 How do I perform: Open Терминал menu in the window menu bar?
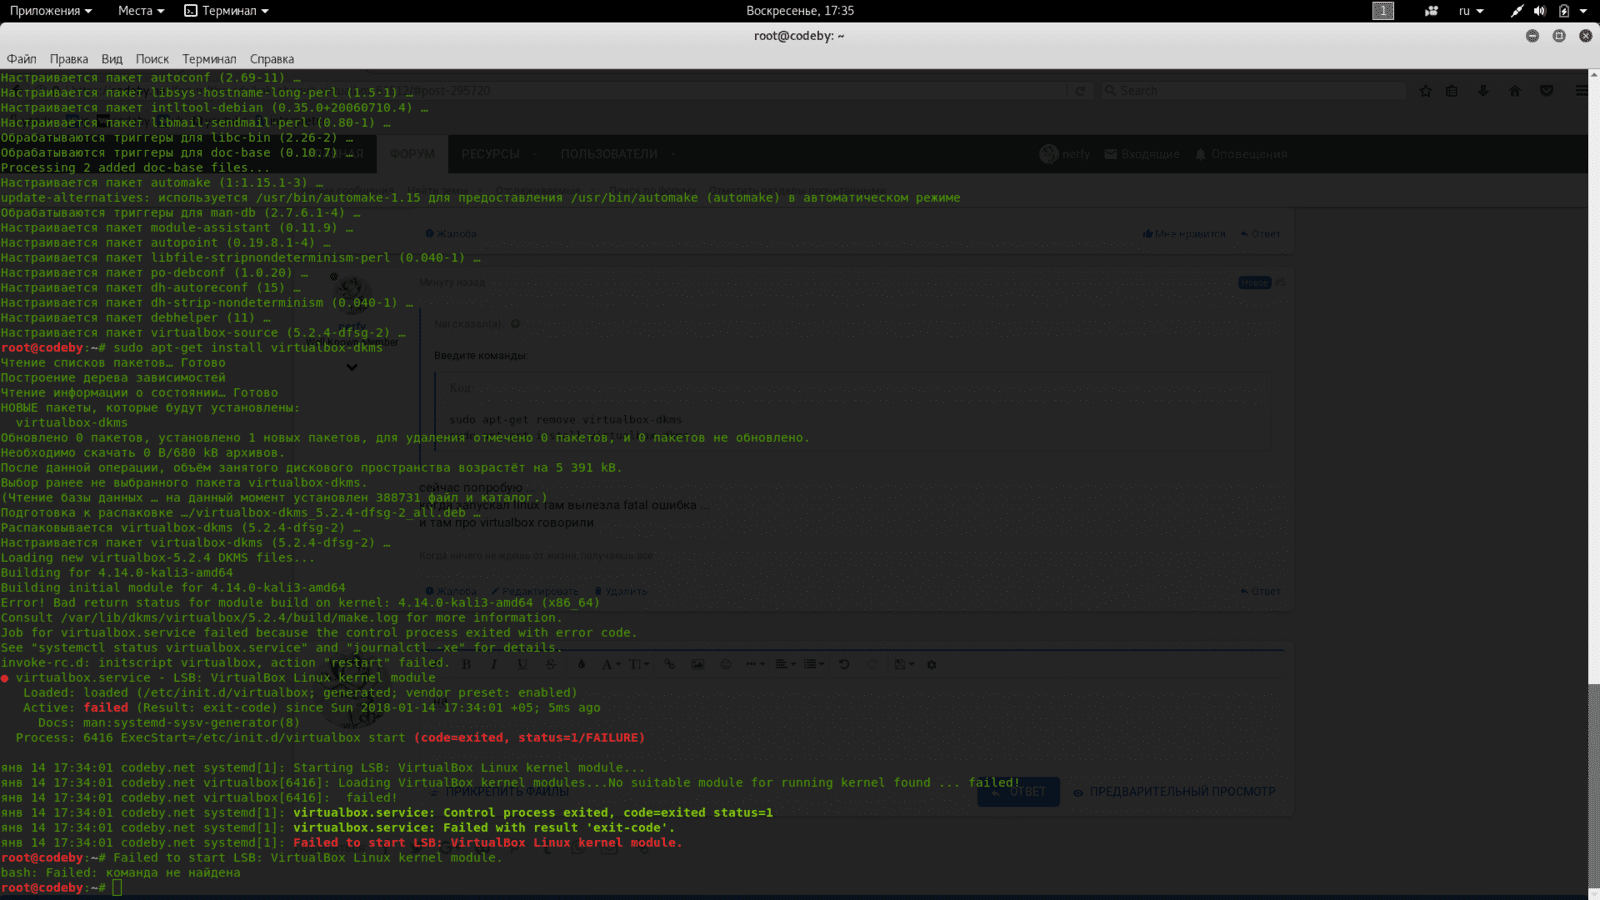coord(209,59)
